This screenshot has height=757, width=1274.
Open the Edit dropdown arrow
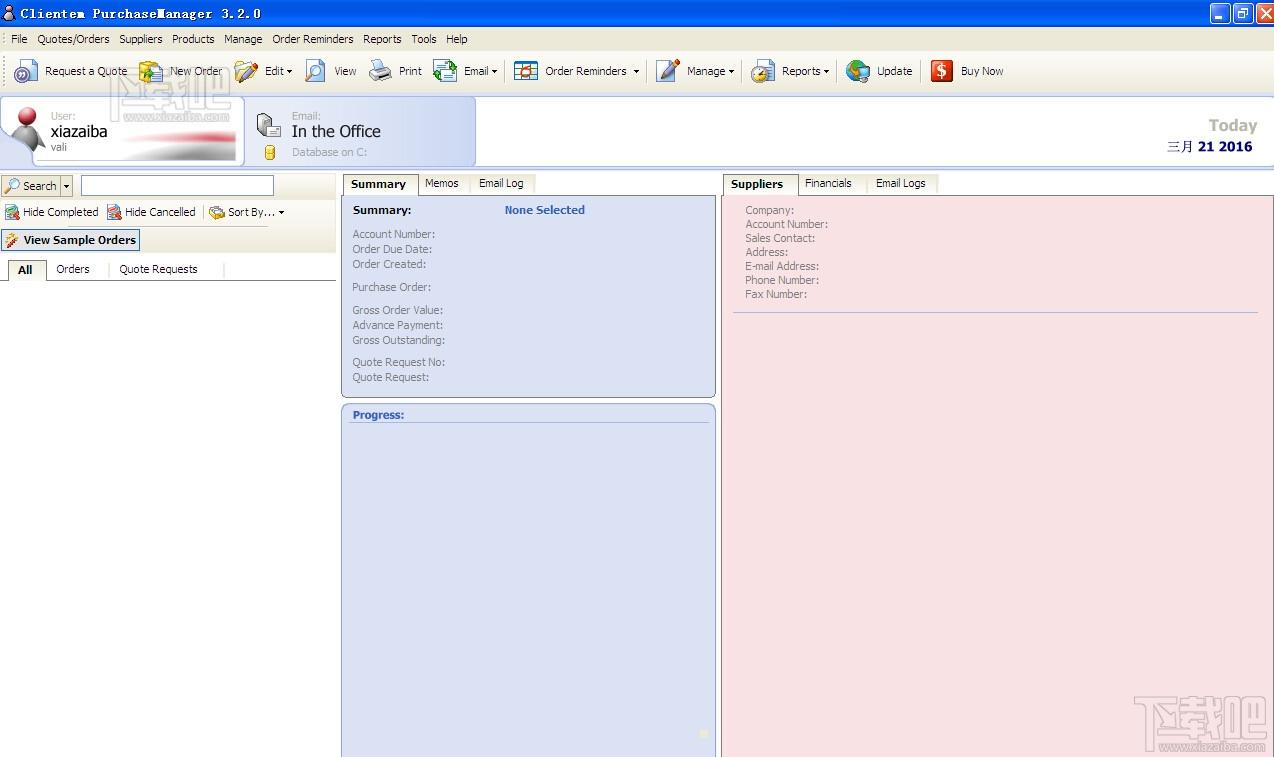[289, 72]
